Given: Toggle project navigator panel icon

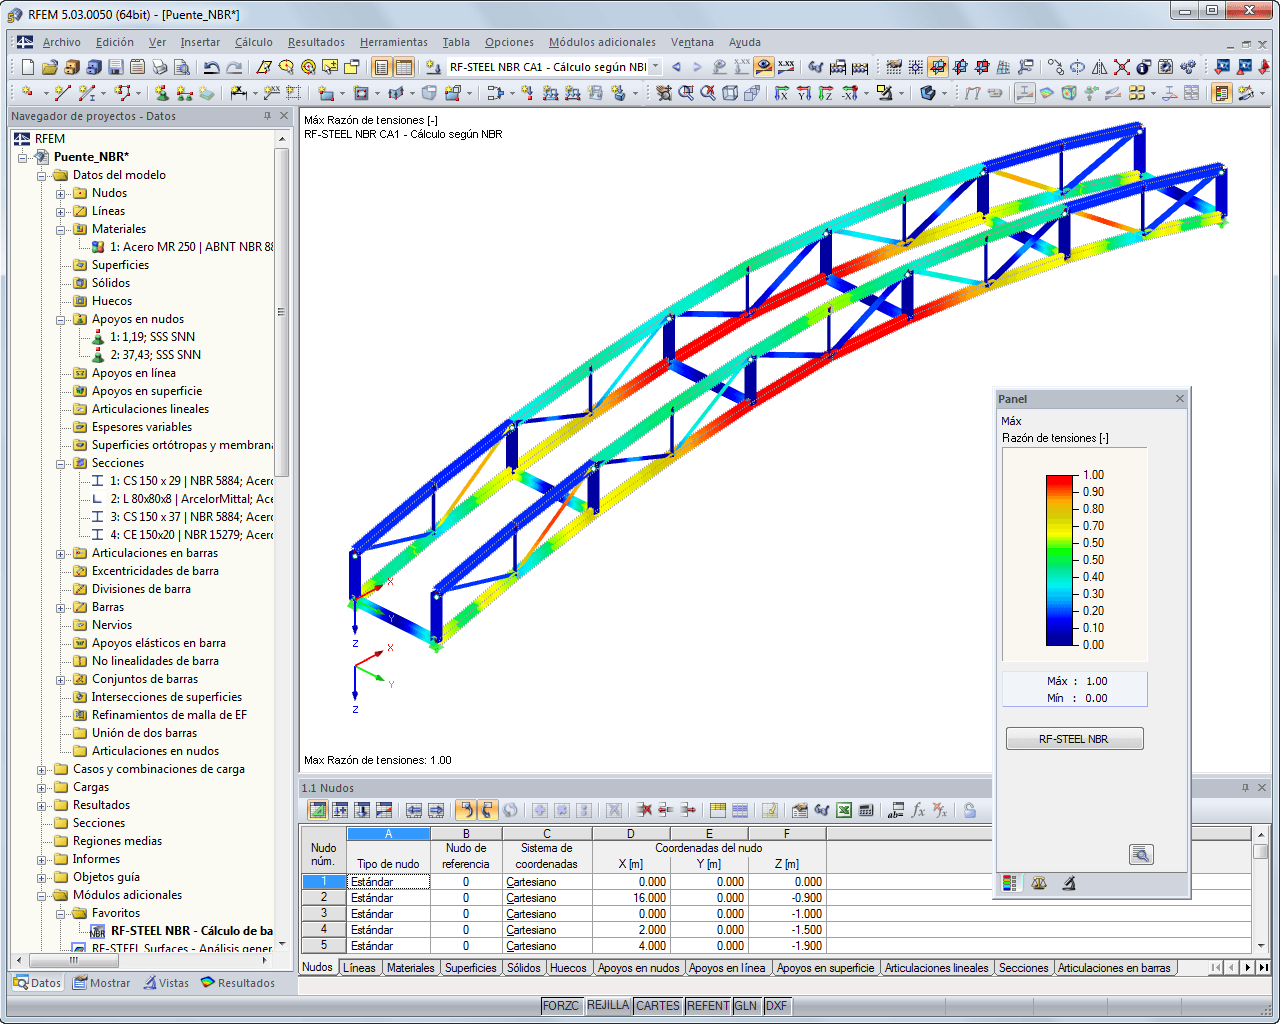Looking at the screenshot, I should tap(381, 67).
